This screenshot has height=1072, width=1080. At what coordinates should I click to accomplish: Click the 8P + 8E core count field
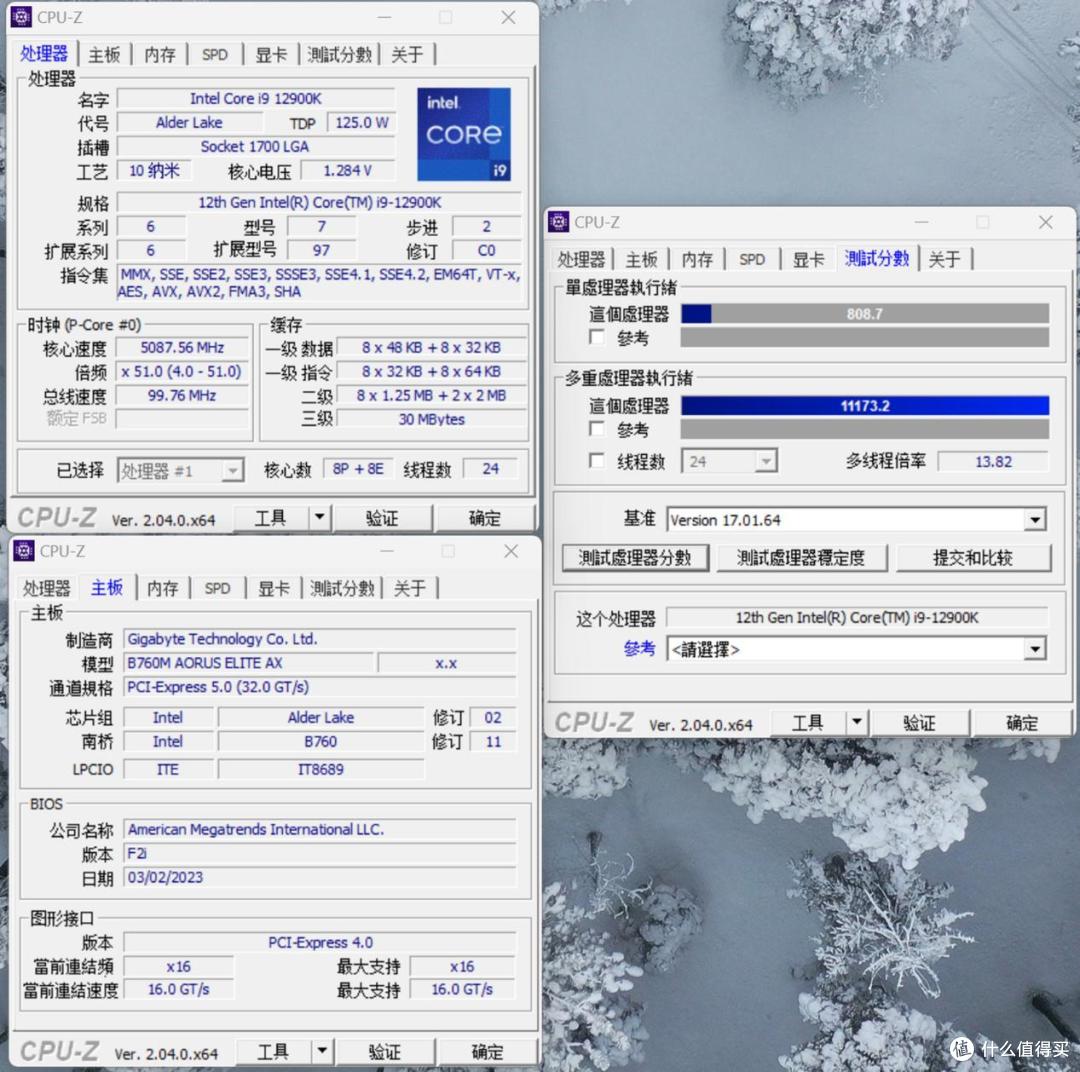click(x=357, y=468)
